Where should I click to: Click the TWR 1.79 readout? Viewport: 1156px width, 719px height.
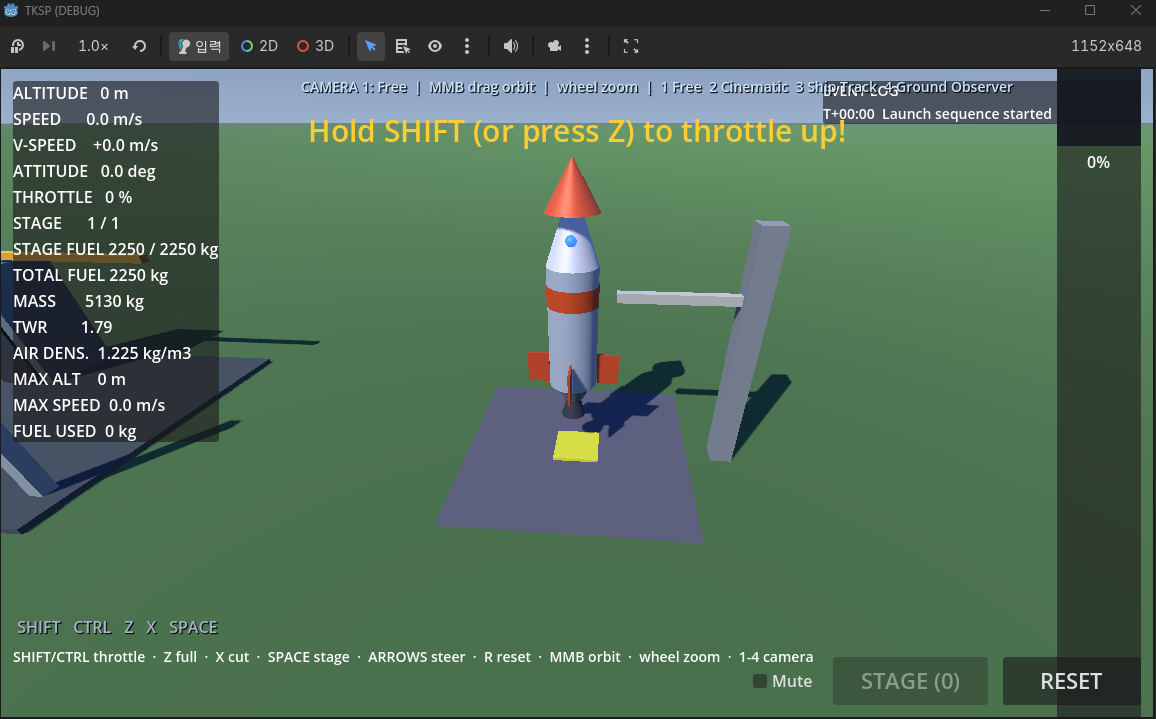pyautogui.click(x=63, y=327)
